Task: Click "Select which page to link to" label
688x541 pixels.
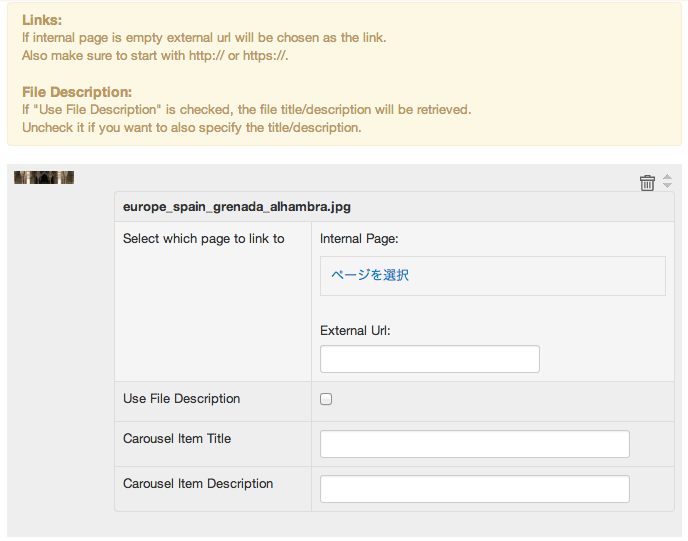Action: tap(203, 239)
